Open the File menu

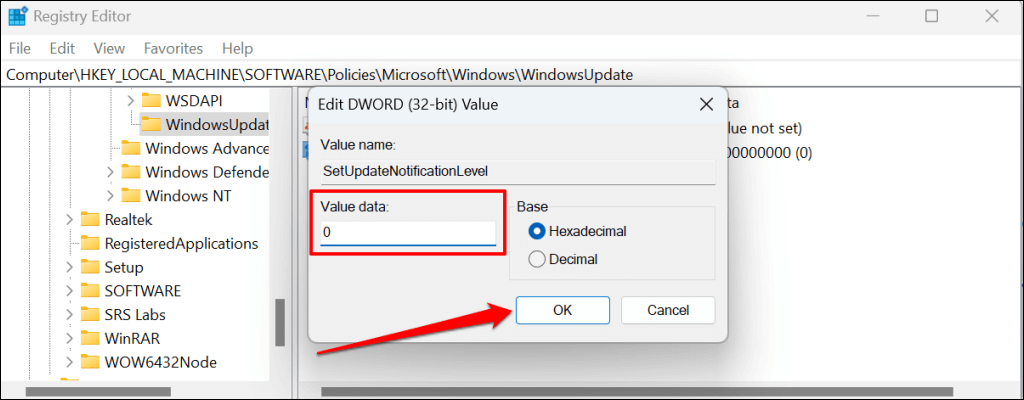[x=21, y=48]
